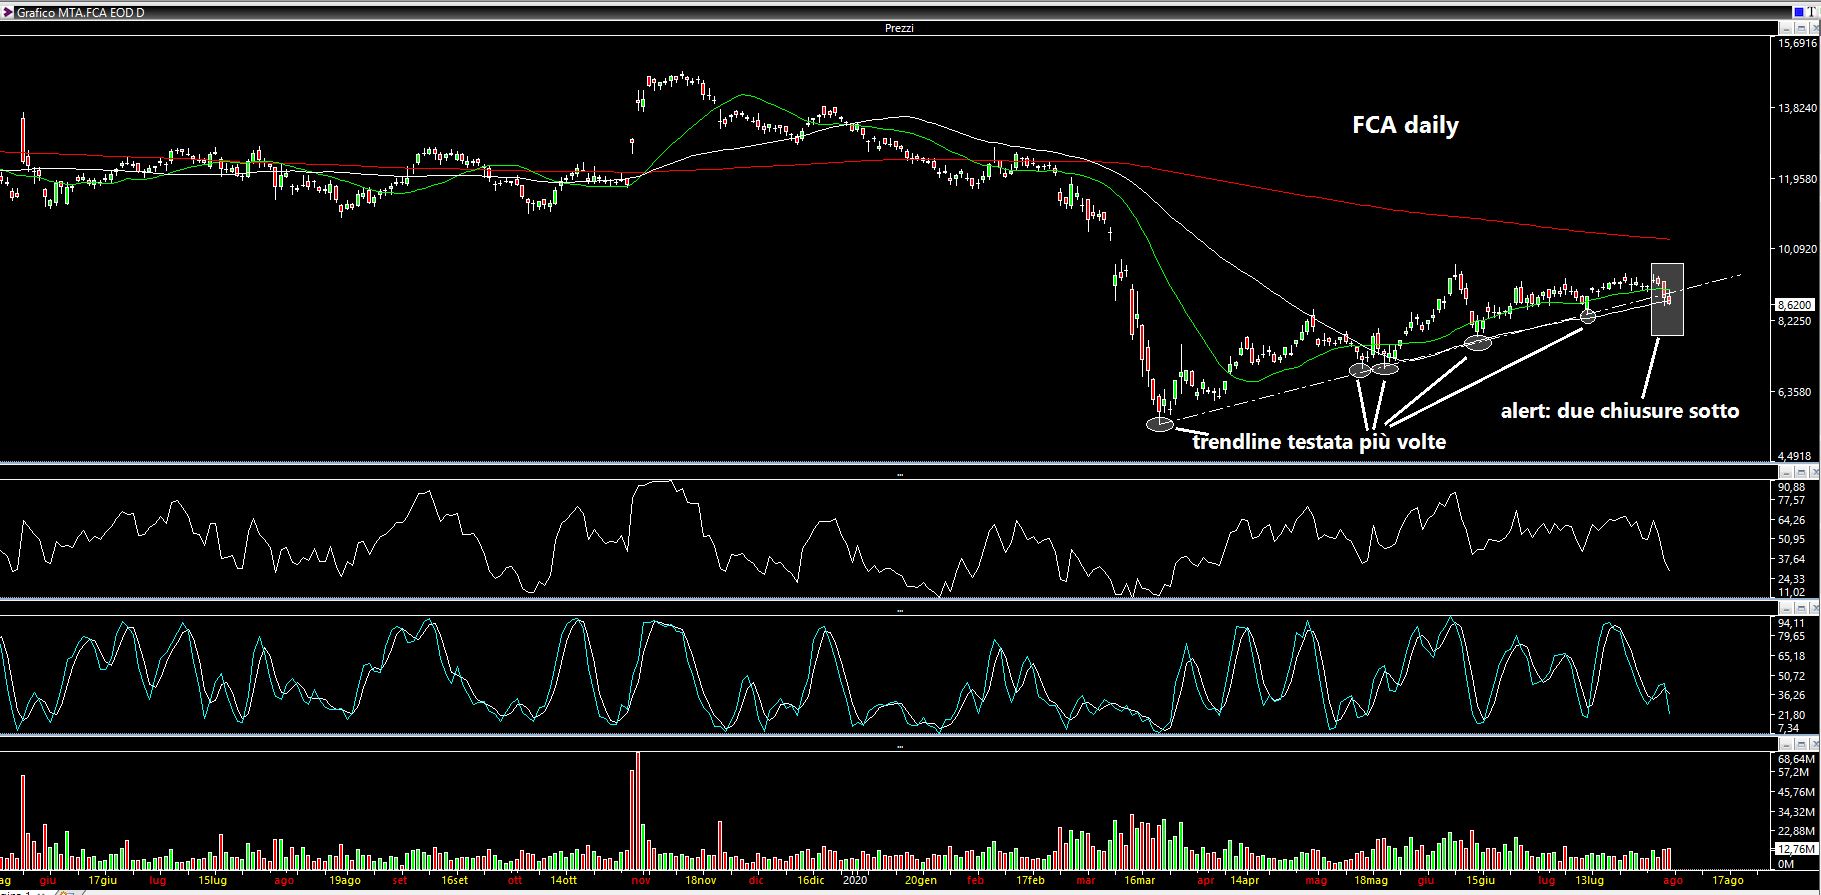
Task: Select the 'FCA daily' text annotation
Action: coord(1405,125)
